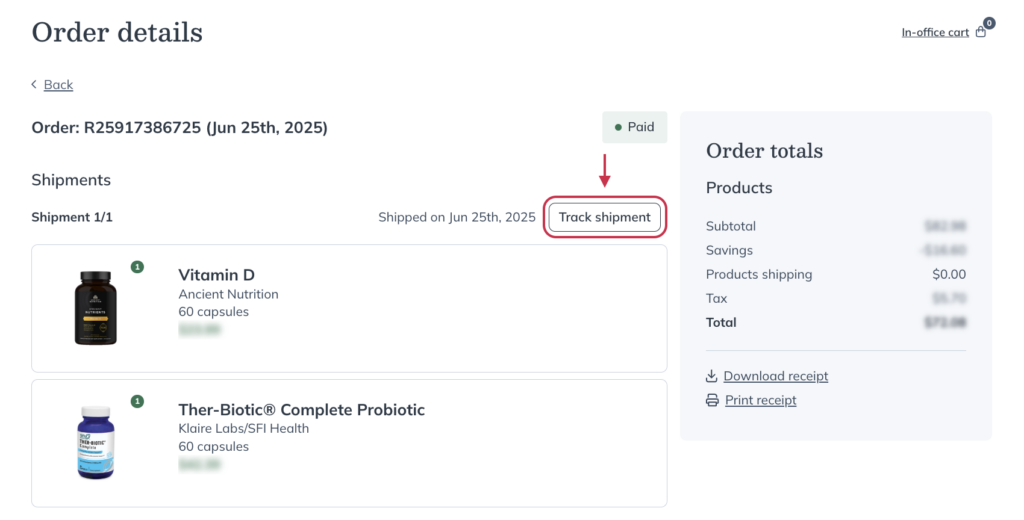Open the In-office cart link
Viewport: 1024px width, 520px height.
coord(935,32)
